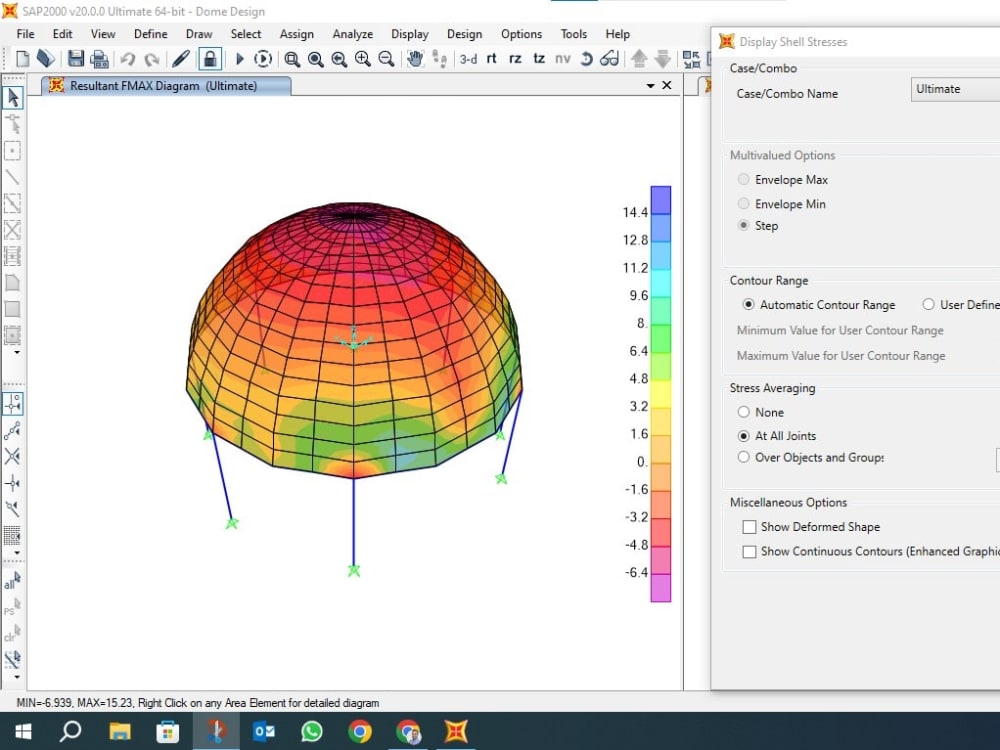
Task: Click the Undo toolbar icon
Action: click(x=128, y=58)
